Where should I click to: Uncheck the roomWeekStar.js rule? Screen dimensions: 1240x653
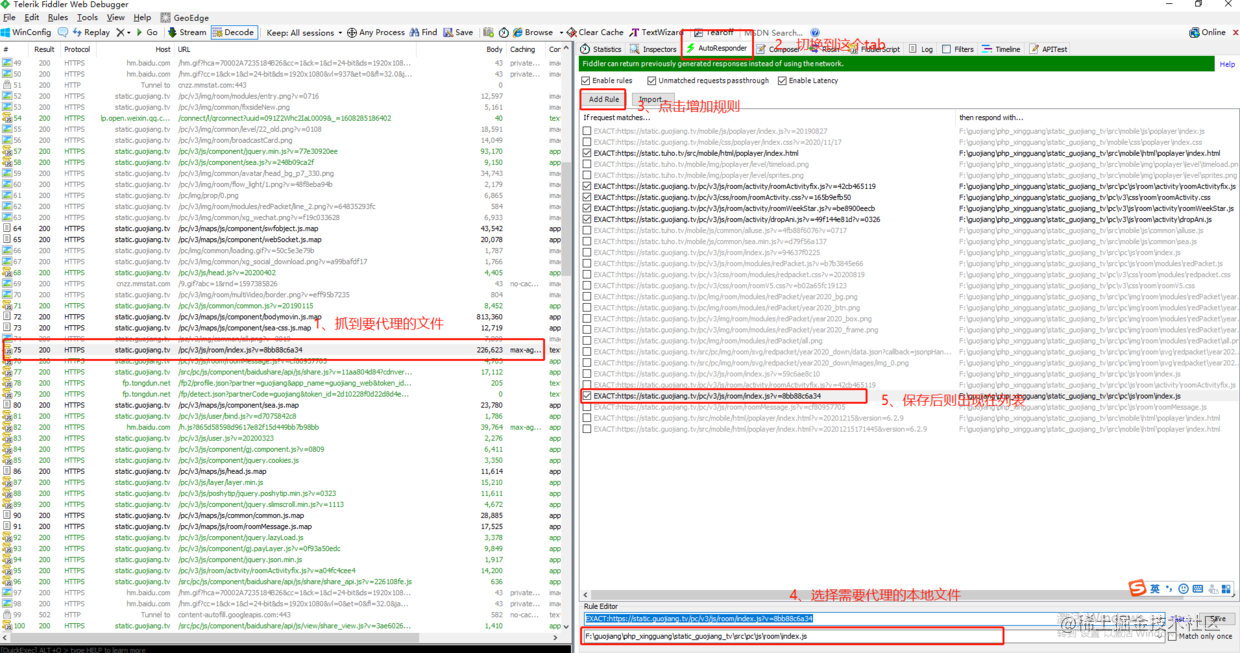[588, 208]
